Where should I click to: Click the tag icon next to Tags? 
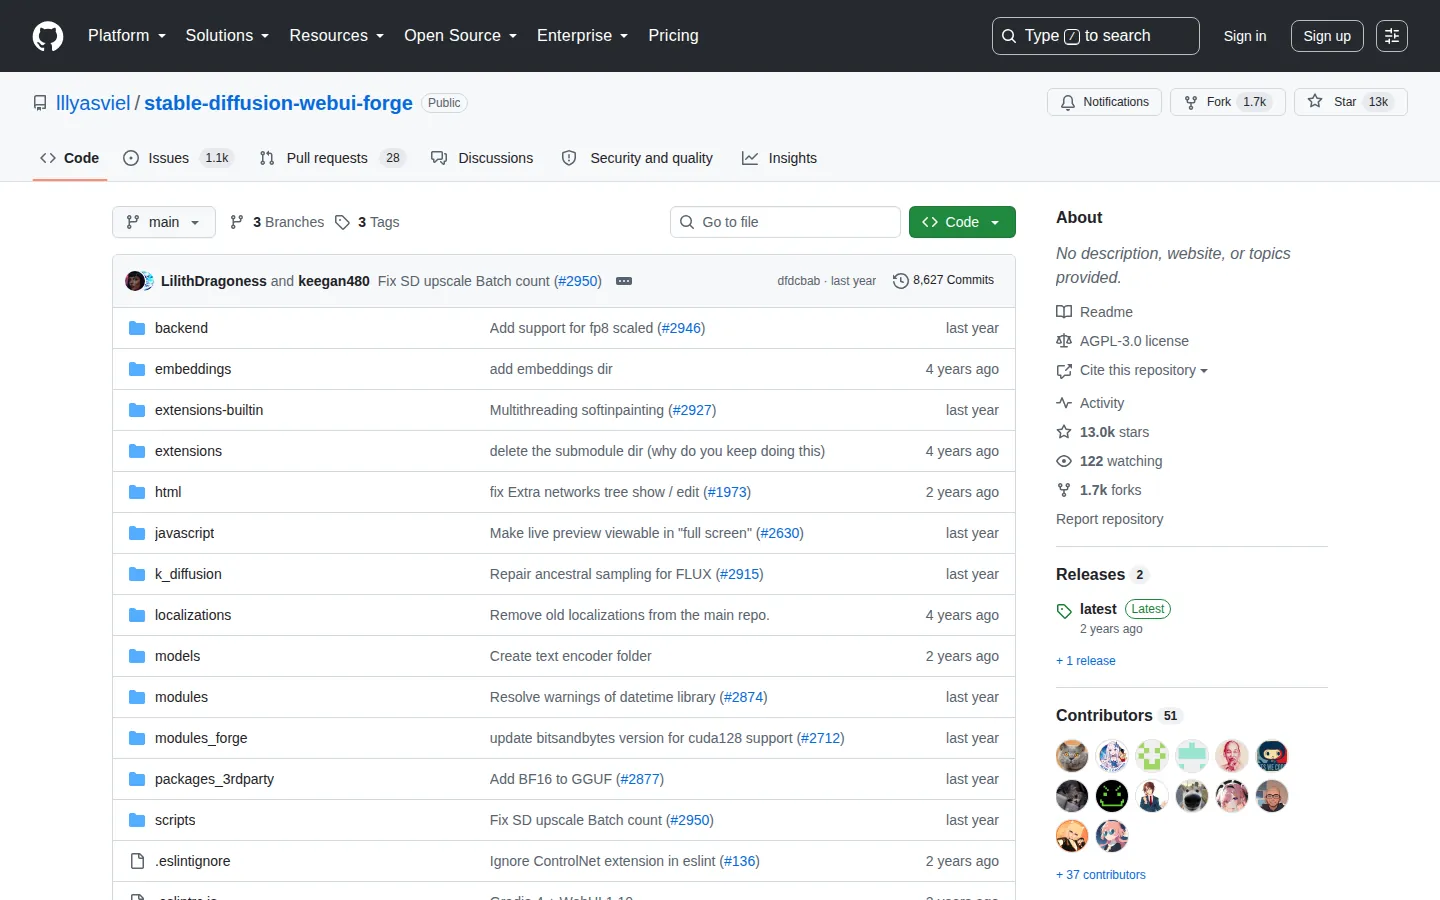click(x=342, y=222)
